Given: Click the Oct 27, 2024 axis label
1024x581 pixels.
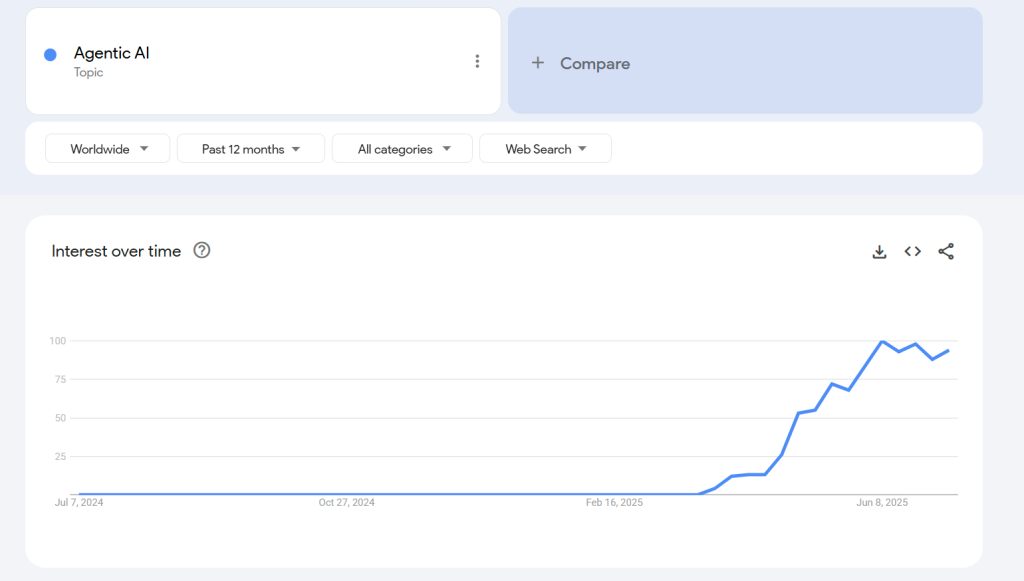Looking at the screenshot, I should pyautogui.click(x=347, y=503).
